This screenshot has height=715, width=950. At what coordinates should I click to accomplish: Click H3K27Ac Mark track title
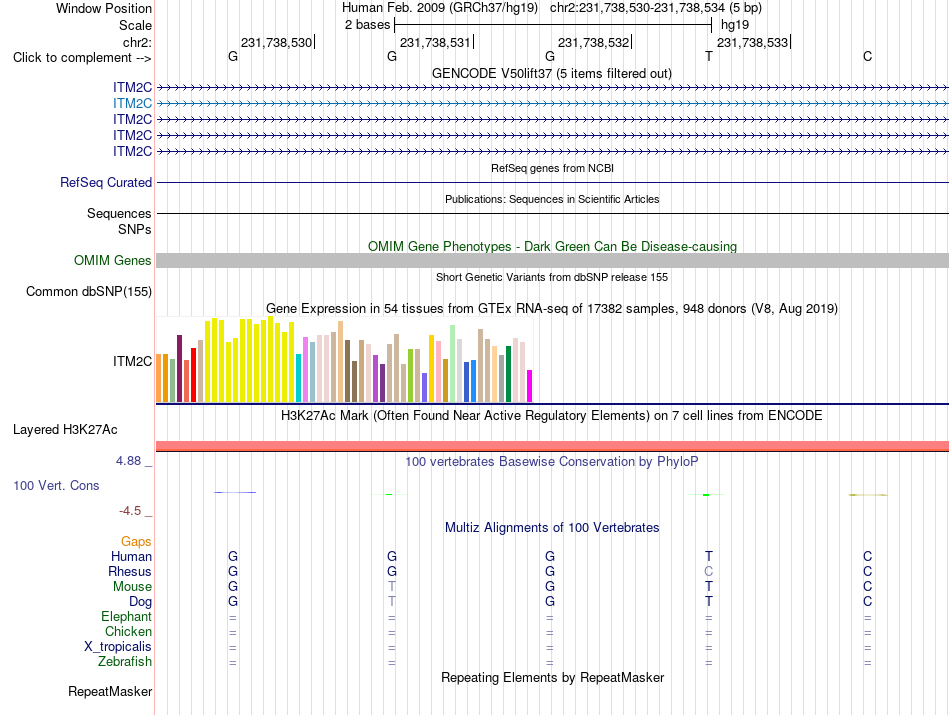[552, 416]
